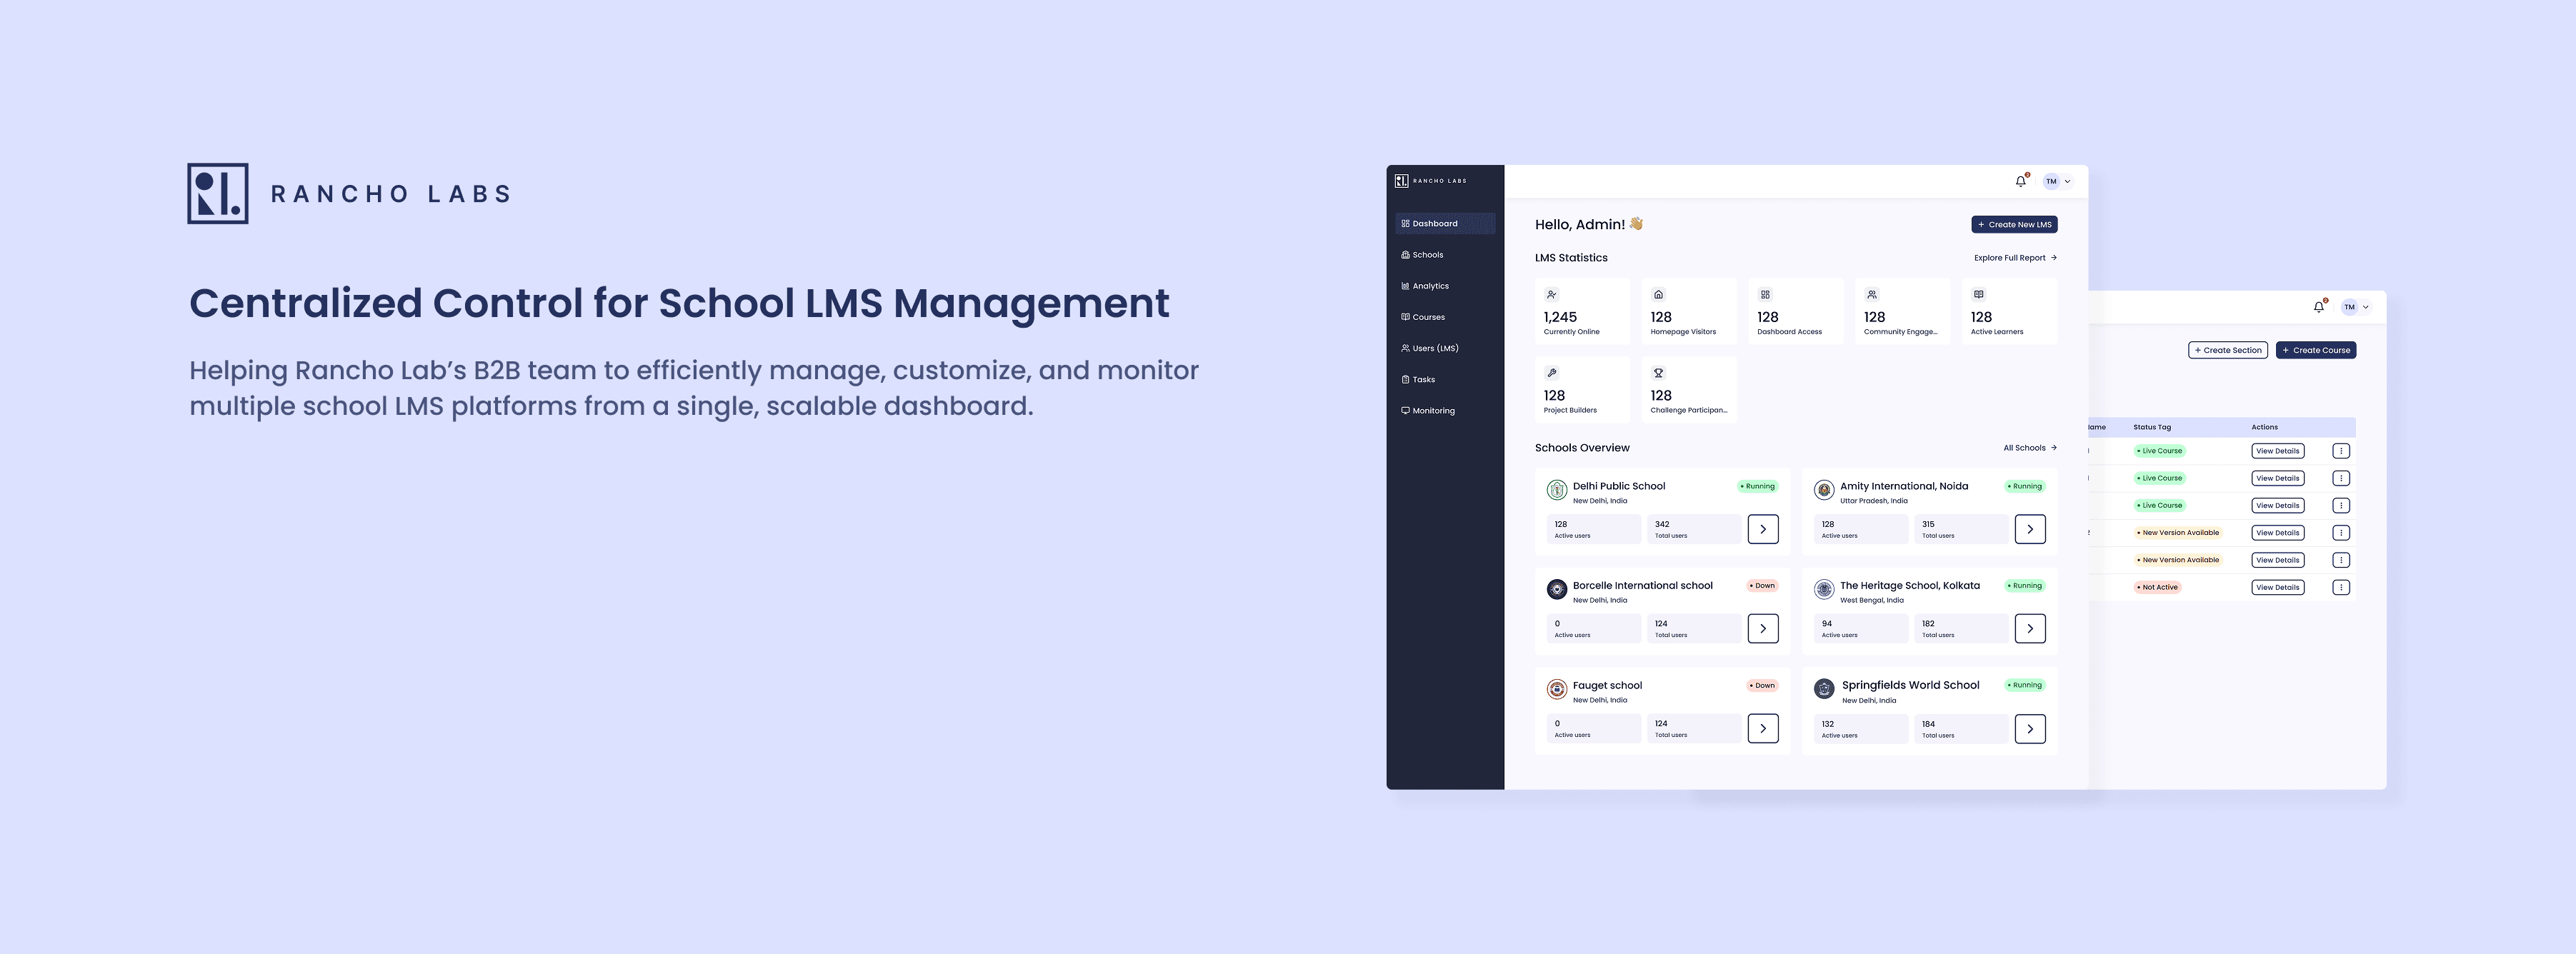Open the three-dot menu on the Not Active row

point(2340,588)
